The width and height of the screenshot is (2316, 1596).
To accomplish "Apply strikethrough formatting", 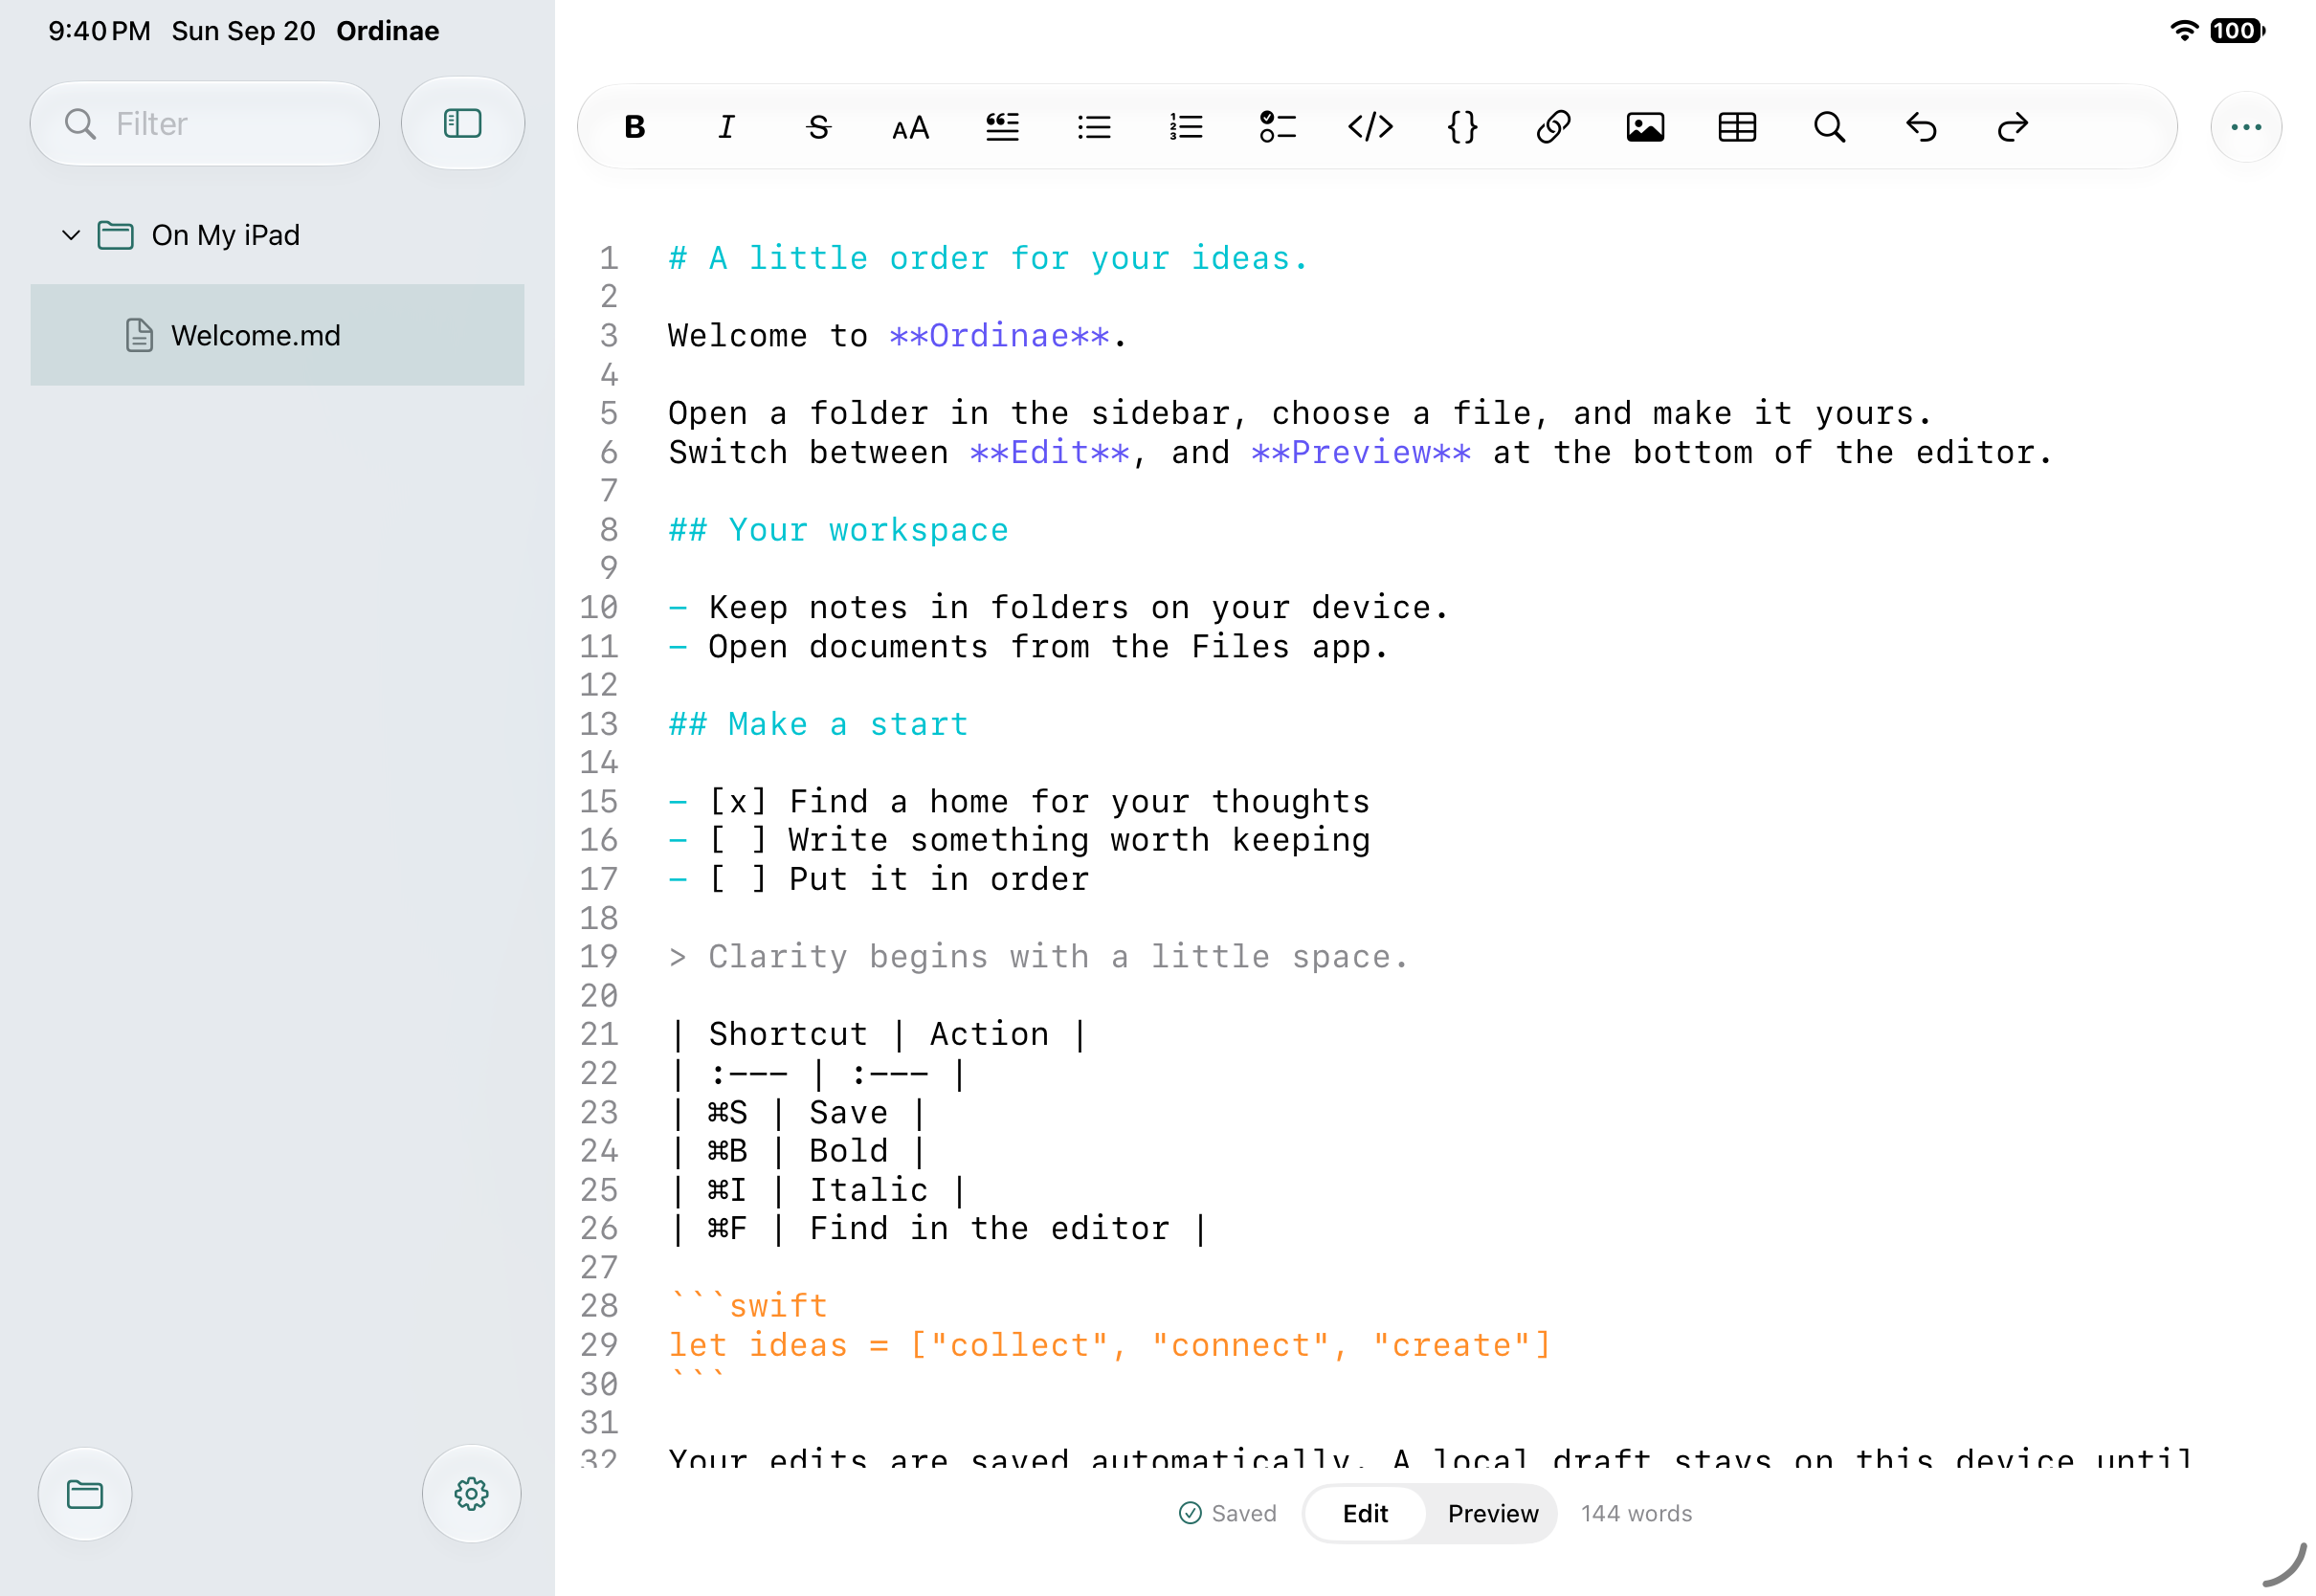I will click(x=818, y=127).
